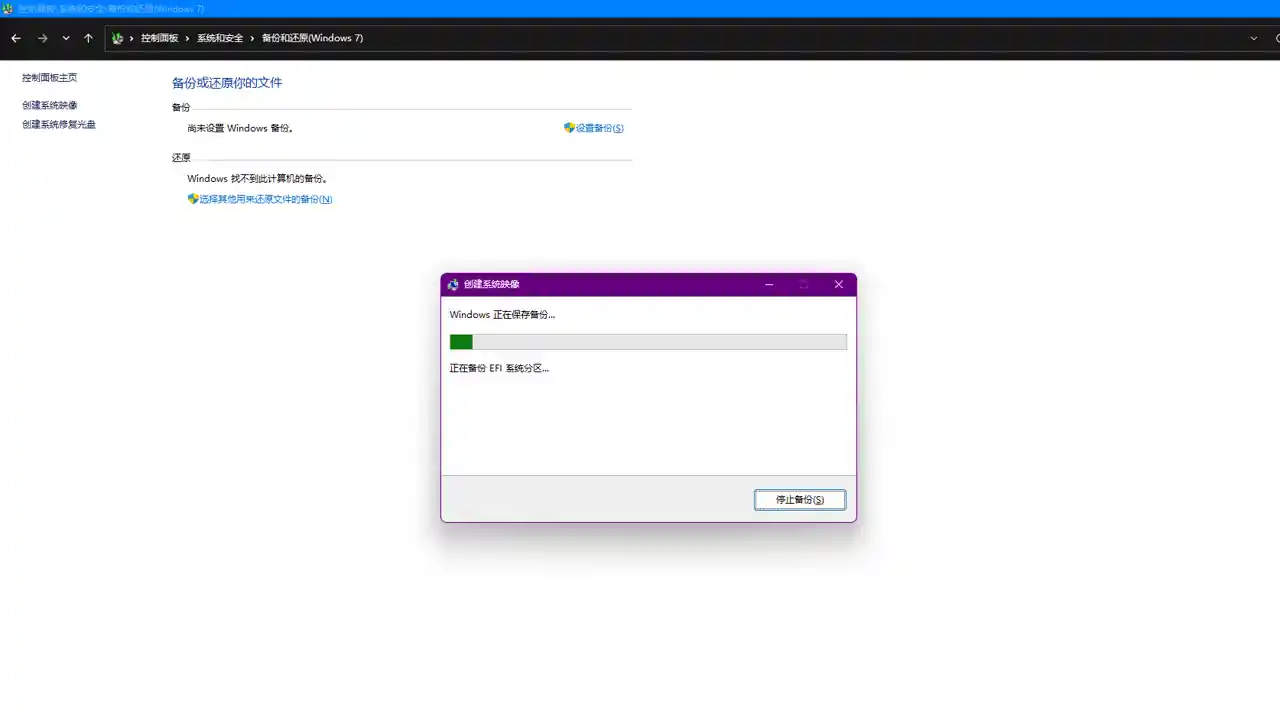Screen dimensions: 1280x720
Task: Click the text 正在备份 EFI 系统分区...
Action: tap(499, 368)
